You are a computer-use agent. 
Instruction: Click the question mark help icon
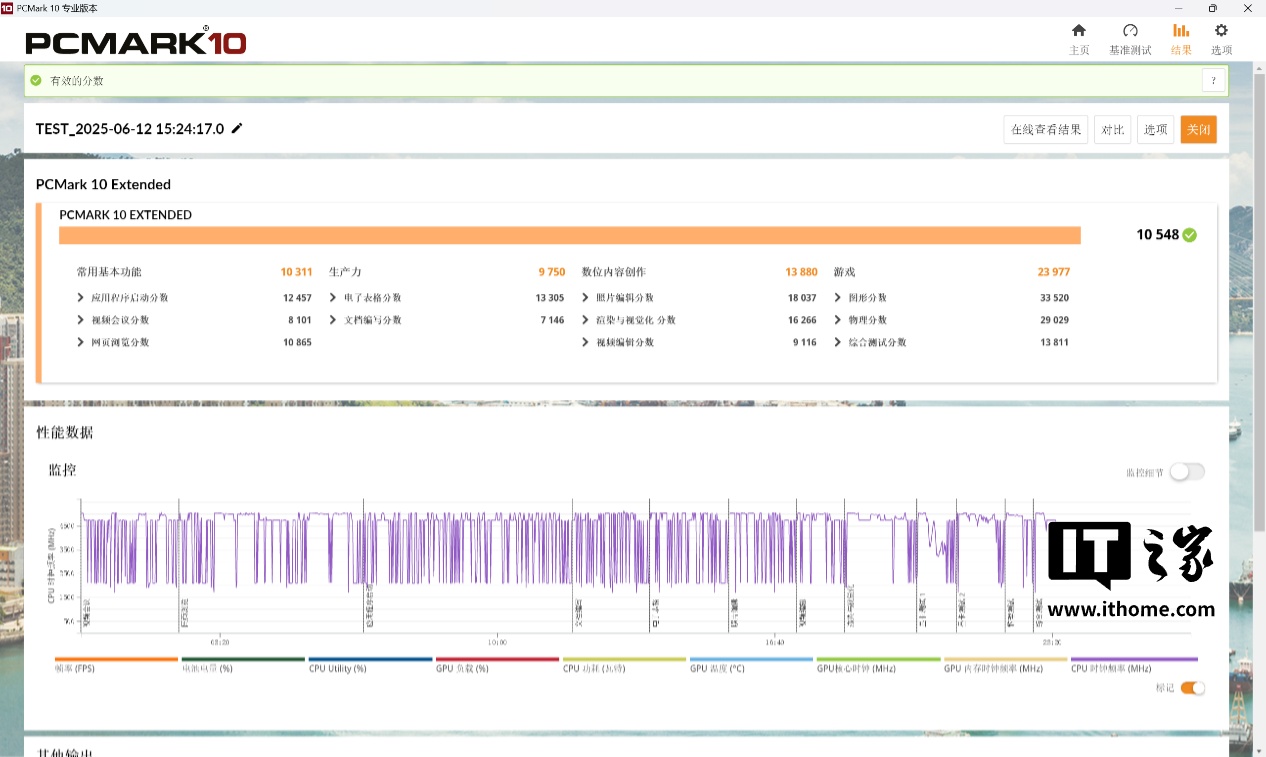[1213, 81]
